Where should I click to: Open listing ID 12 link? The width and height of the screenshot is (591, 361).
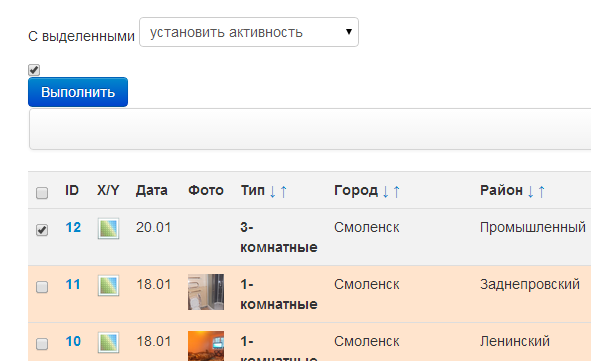(x=73, y=227)
